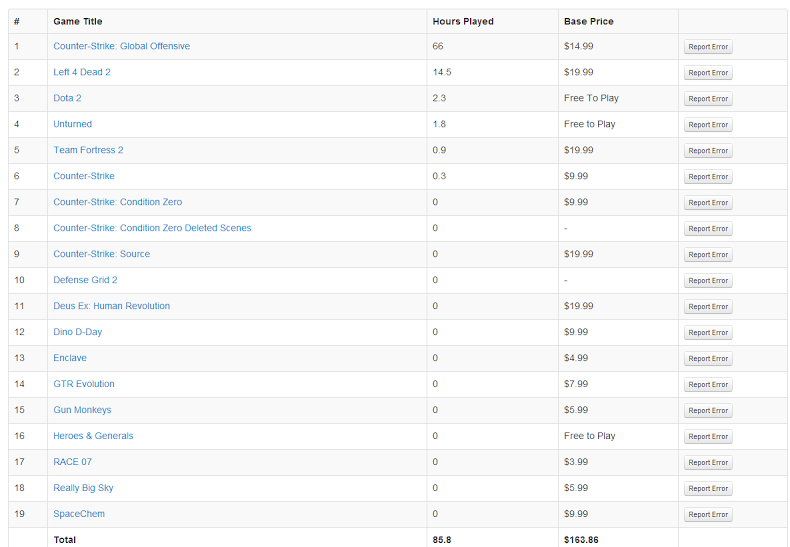Report Error for Defense Grid 2
Image resolution: width=790 pixels, height=547 pixels.
(x=708, y=281)
